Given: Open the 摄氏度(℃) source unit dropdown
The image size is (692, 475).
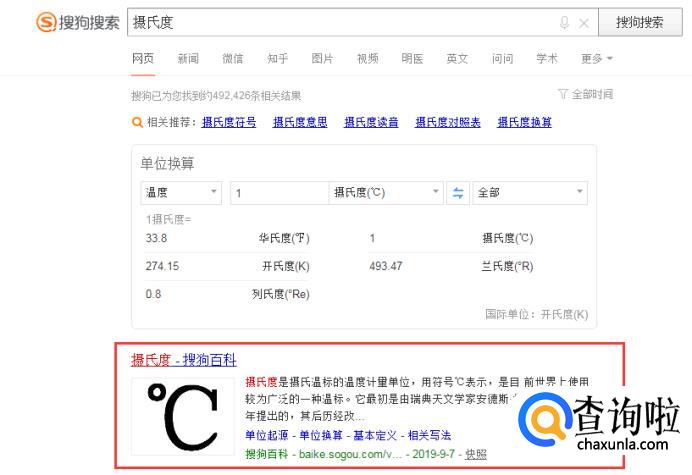Looking at the screenshot, I should (386, 192).
